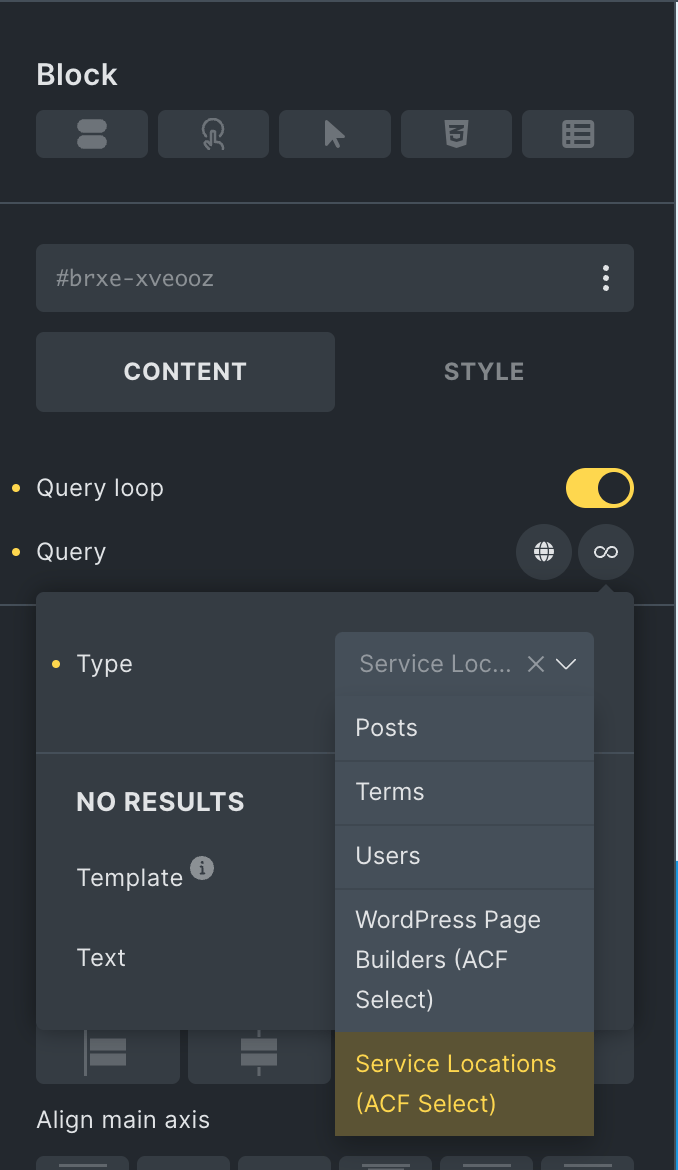Open the list attributes icon
The width and height of the screenshot is (678, 1170).
pyautogui.click(x=578, y=134)
